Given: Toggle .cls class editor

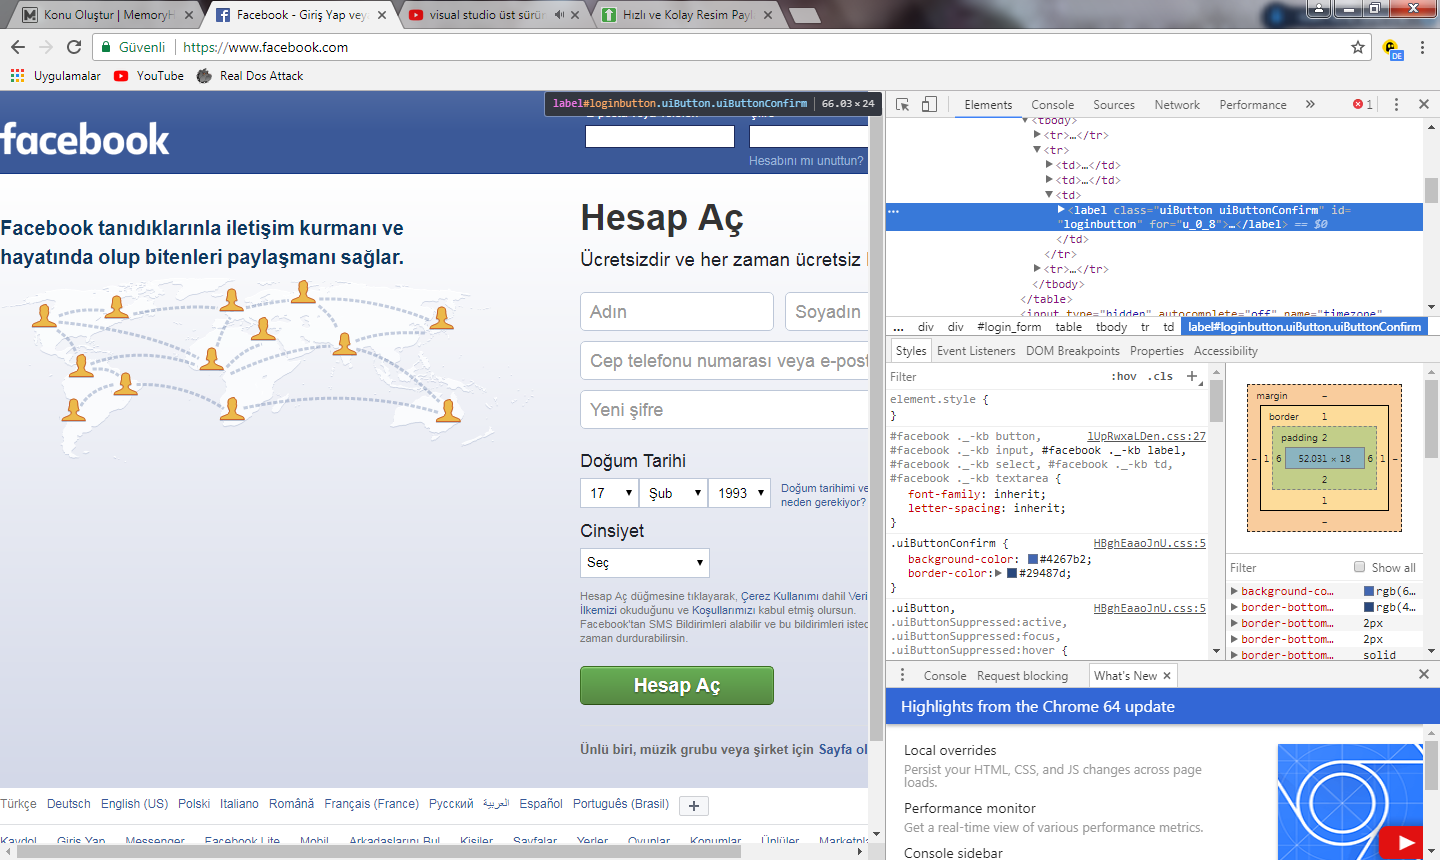Looking at the screenshot, I should (x=1161, y=376).
